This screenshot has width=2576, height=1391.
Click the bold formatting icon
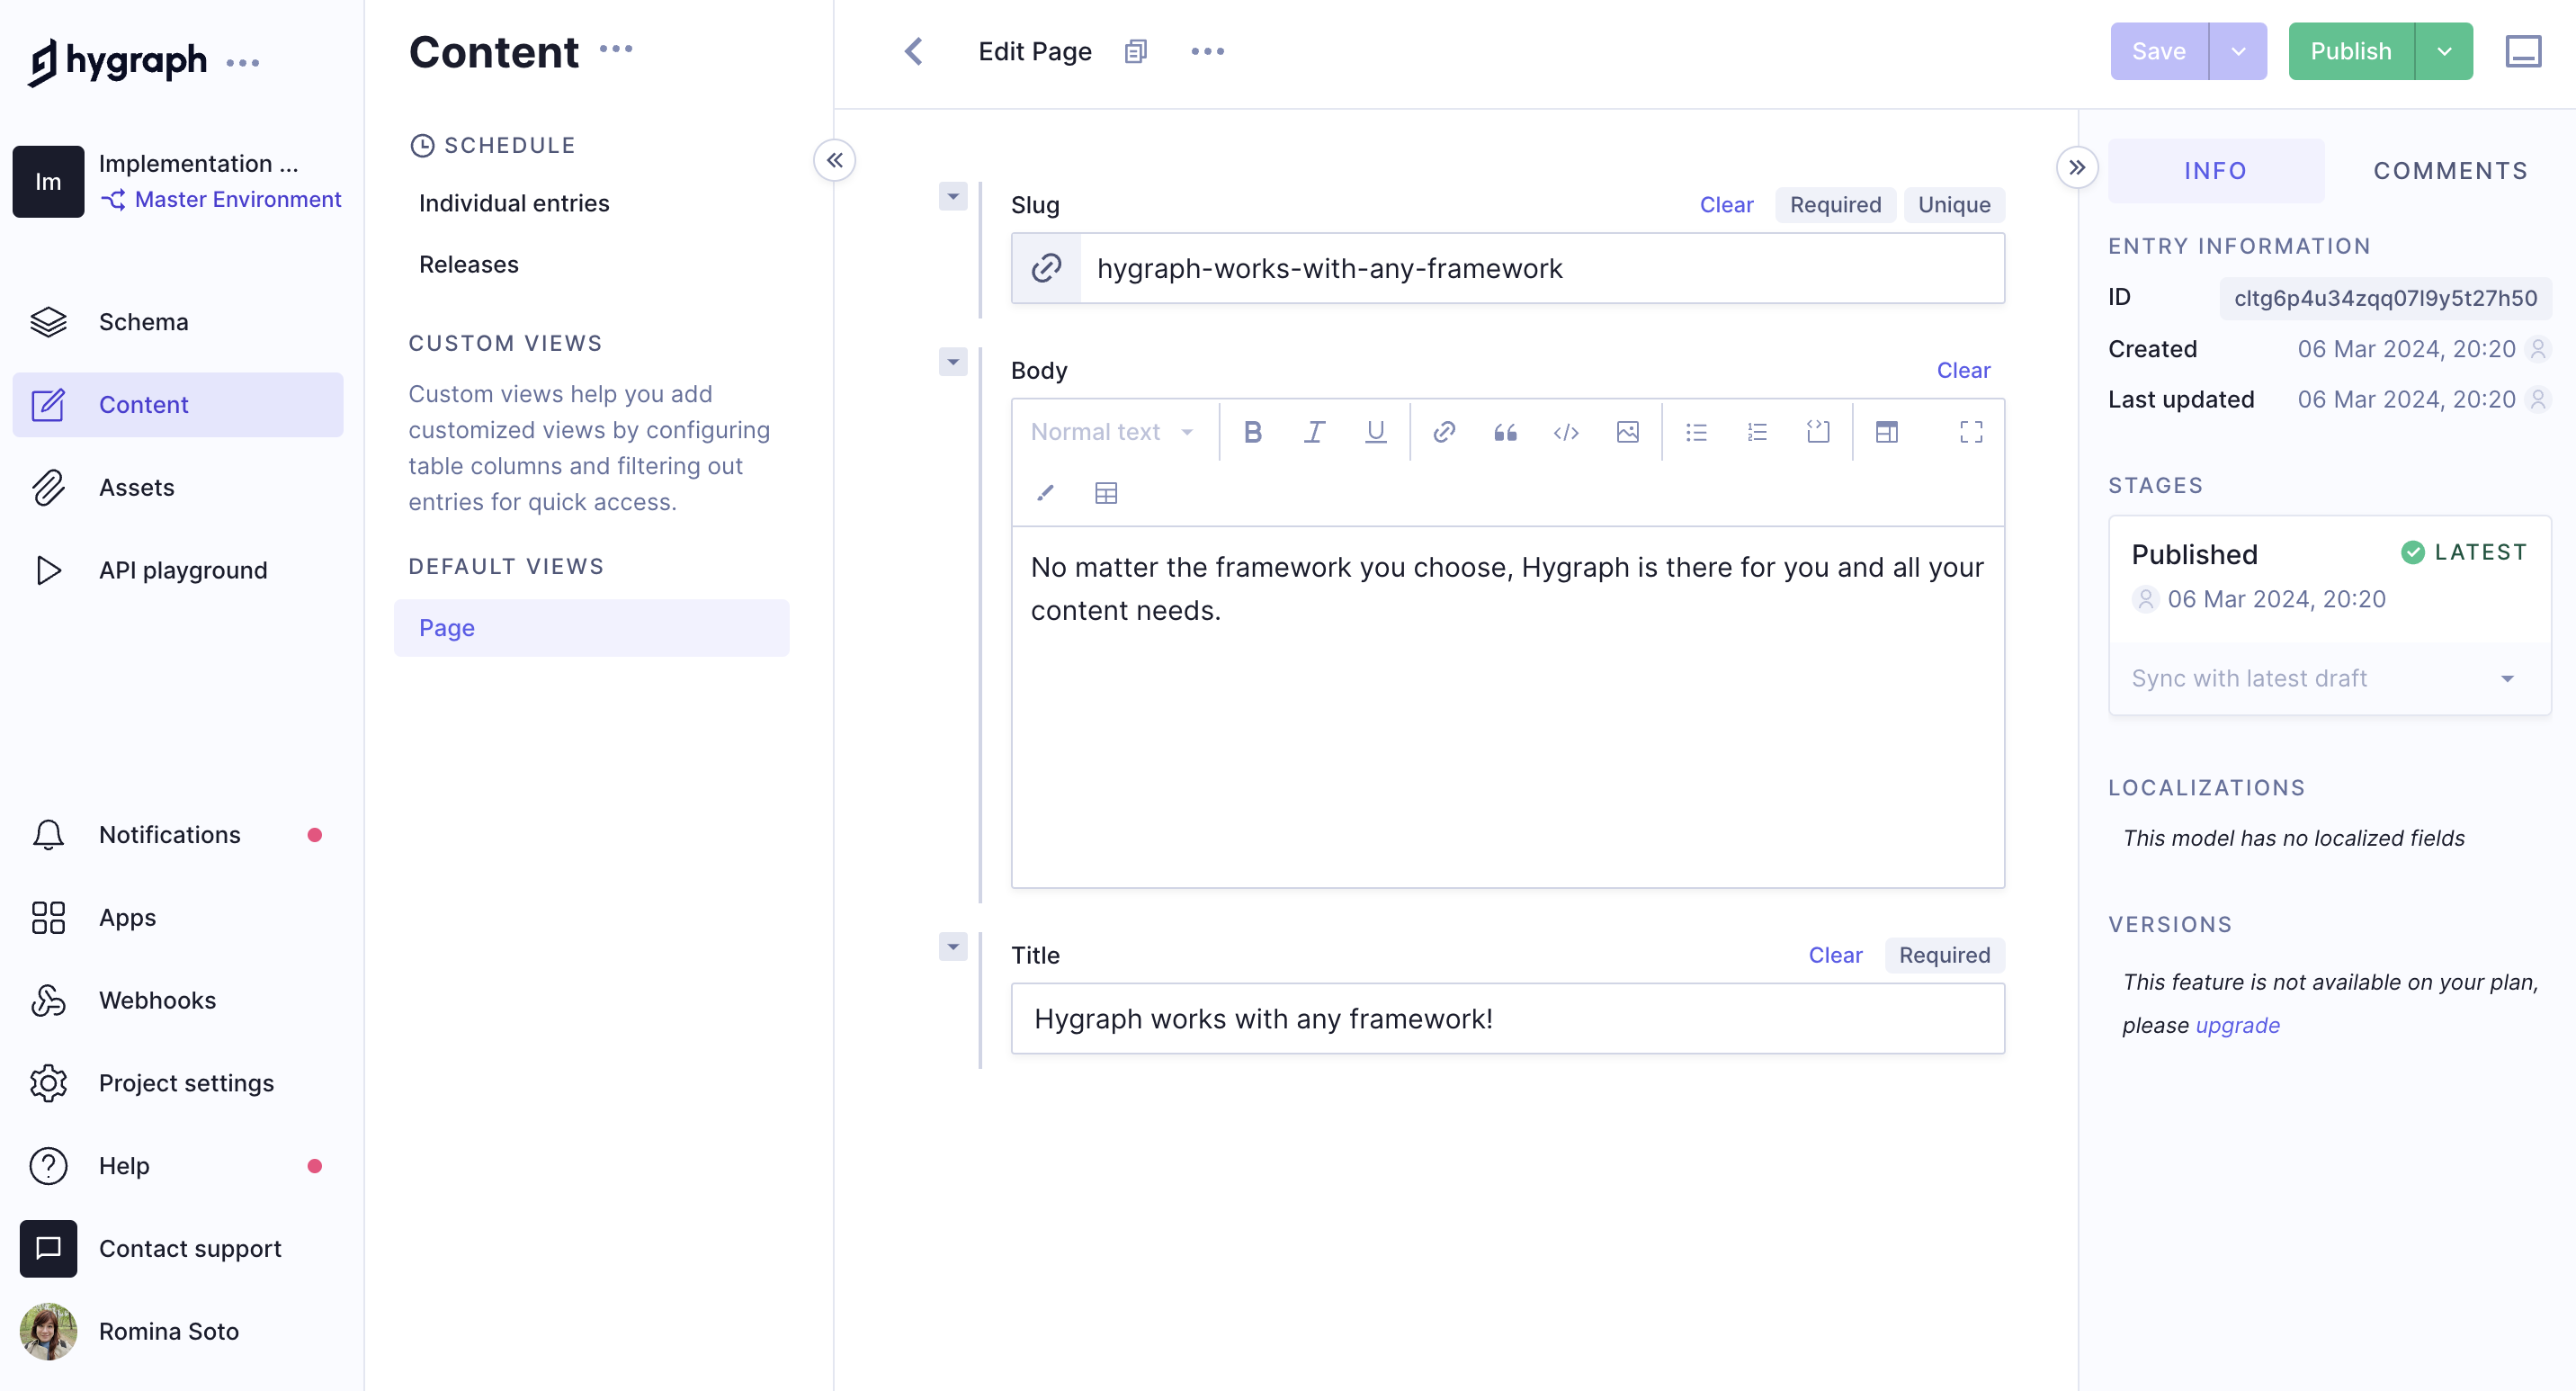pos(1253,432)
